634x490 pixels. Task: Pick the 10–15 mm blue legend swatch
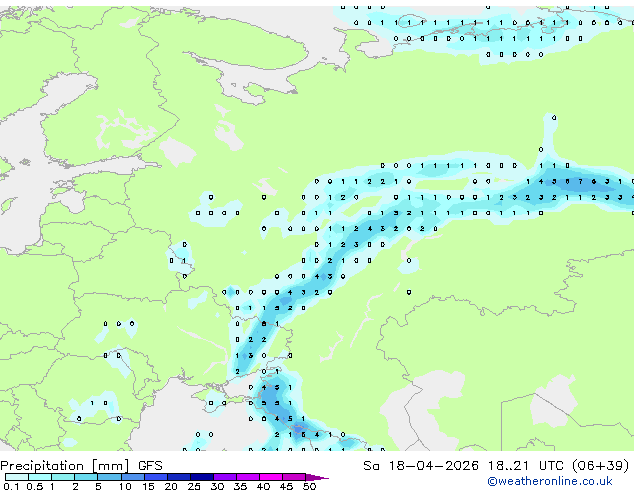coord(132,477)
